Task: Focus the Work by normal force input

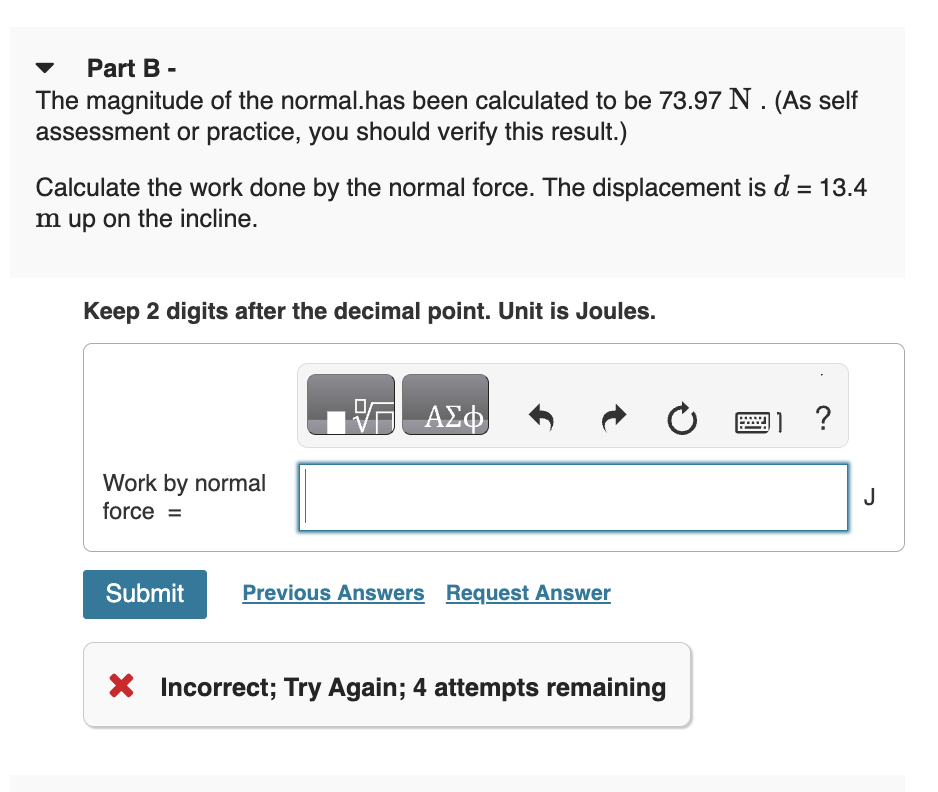Action: tap(573, 497)
